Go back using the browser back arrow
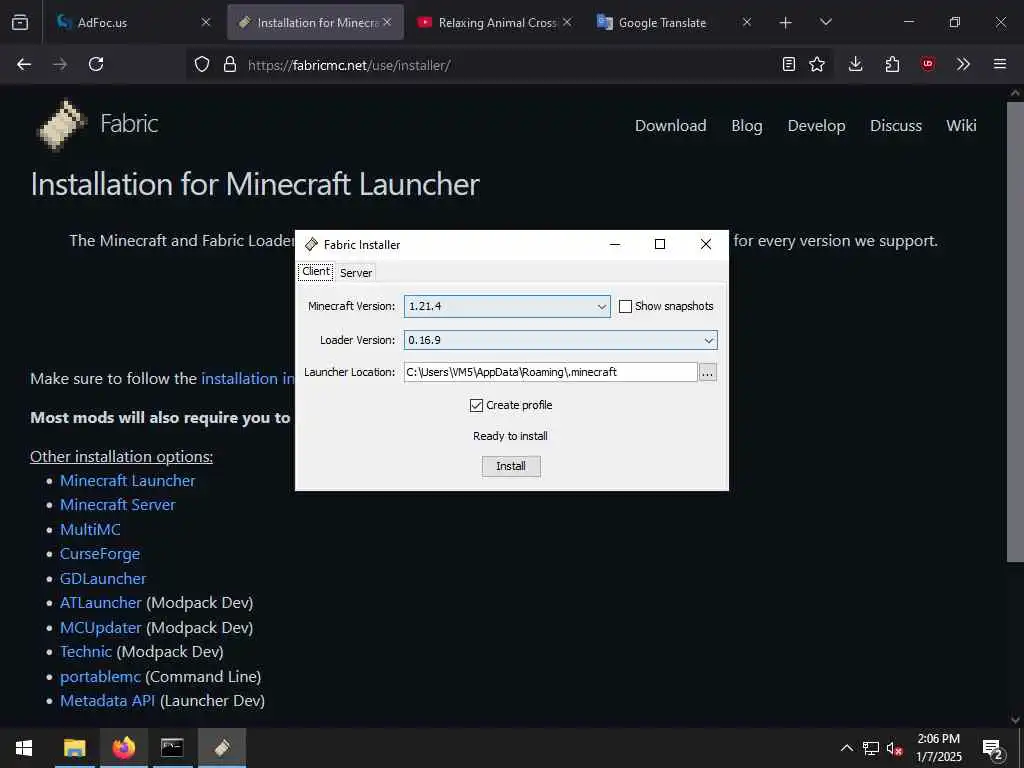This screenshot has height=768, width=1024. point(24,64)
